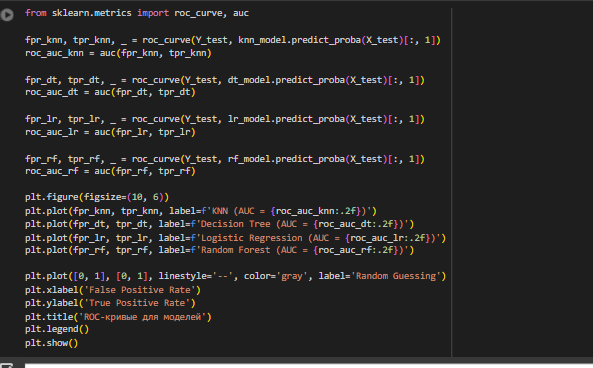
Task: Click the import line 'from sklearn.metrics import roc_curve, auc'
Action: tap(137, 13)
